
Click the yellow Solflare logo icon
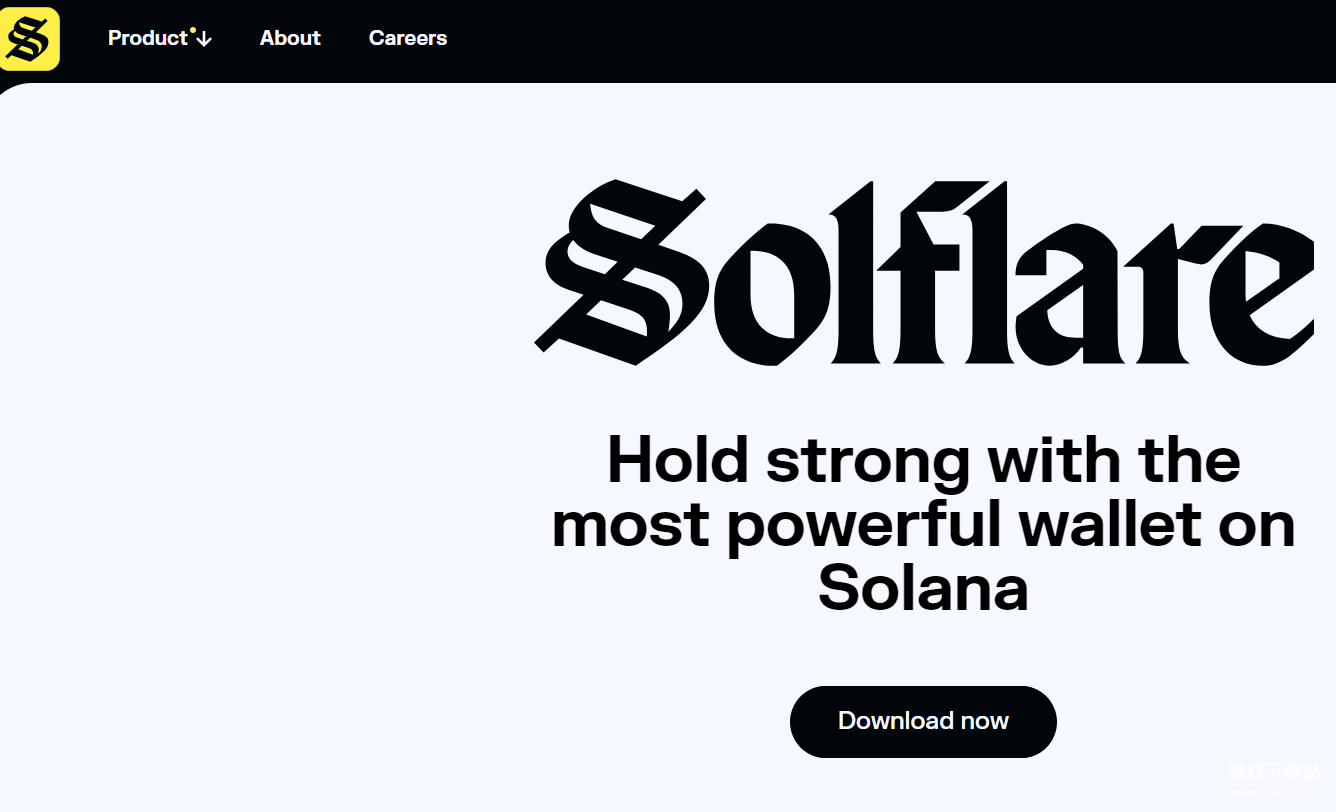point(28,39)
